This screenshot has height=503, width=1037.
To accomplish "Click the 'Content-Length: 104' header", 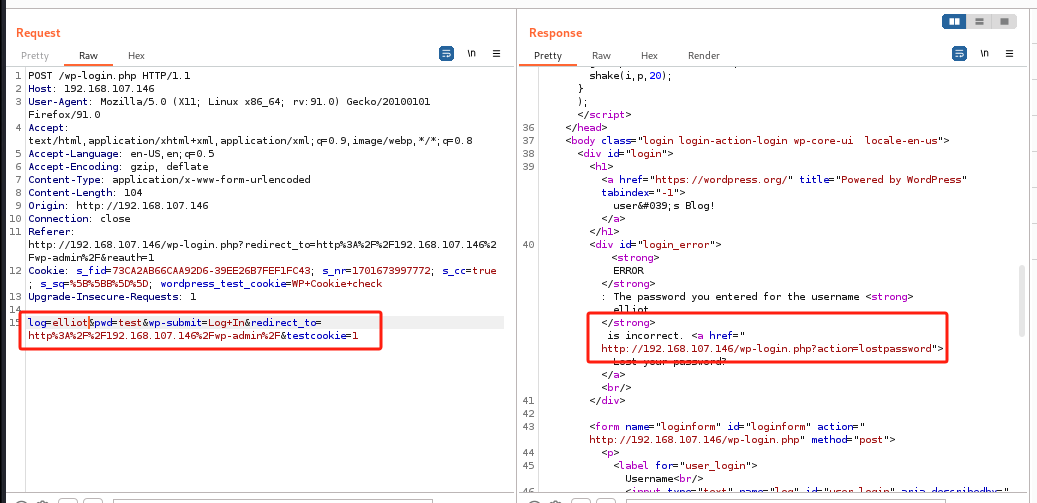I will coord(85,192).
